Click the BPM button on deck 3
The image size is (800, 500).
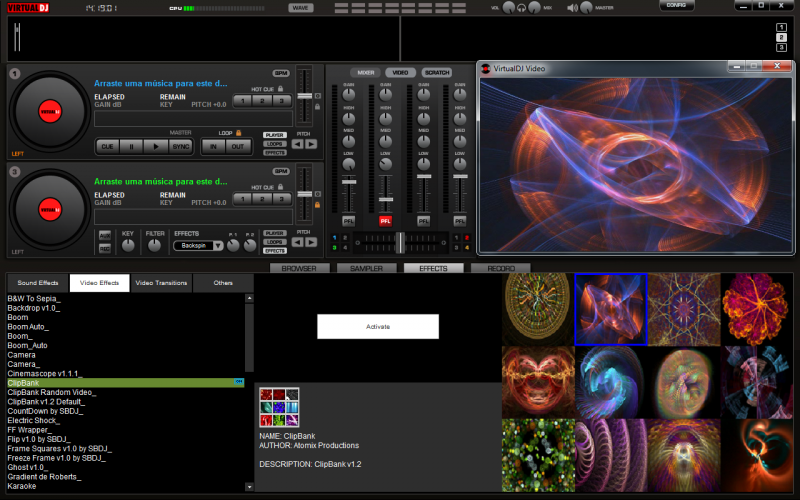tap(281, 171)
